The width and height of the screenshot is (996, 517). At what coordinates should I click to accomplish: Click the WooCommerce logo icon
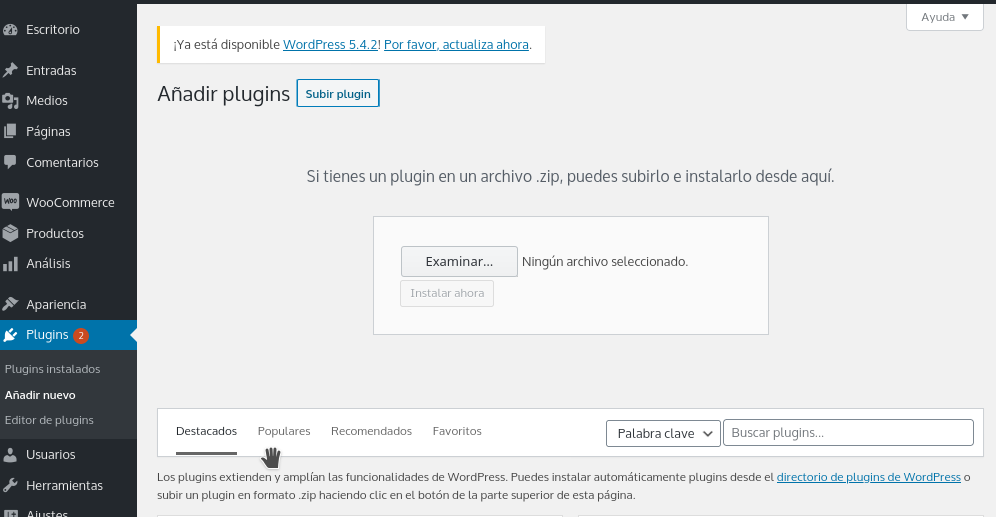[x=10, y=202]
